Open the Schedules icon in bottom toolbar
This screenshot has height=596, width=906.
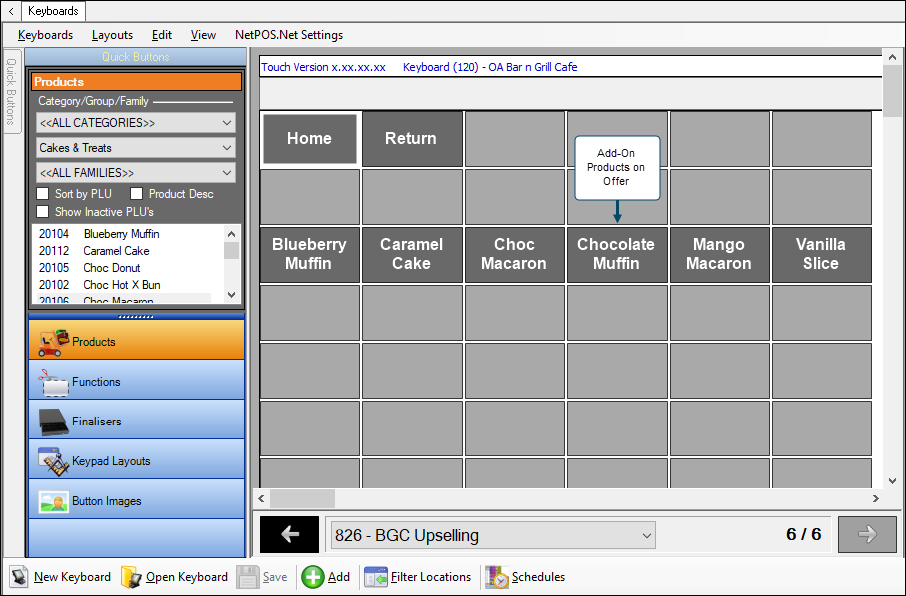[x=497, y=577]
